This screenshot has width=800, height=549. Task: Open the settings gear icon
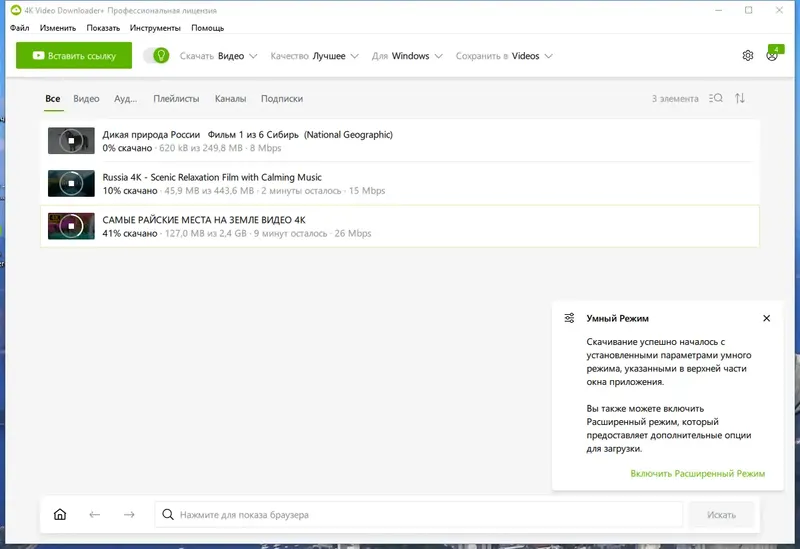pos(747,56)
